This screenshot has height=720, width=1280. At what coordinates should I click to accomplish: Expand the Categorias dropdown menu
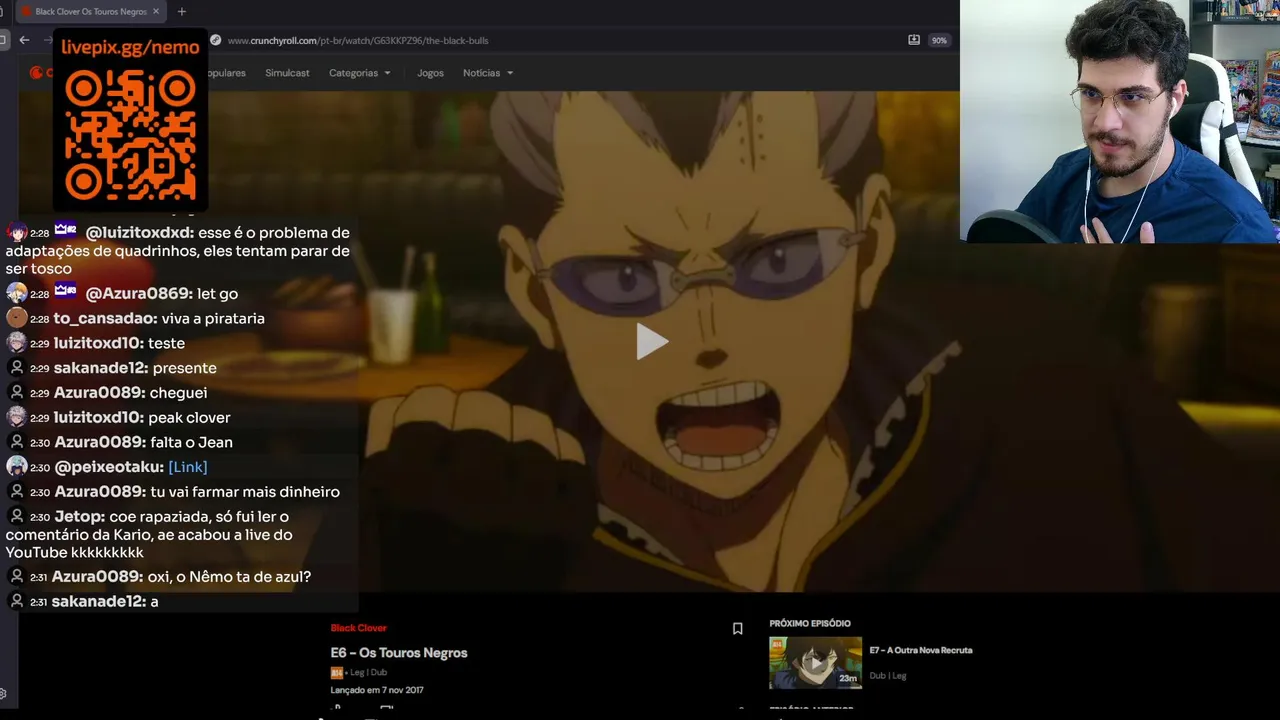(360, 73)
